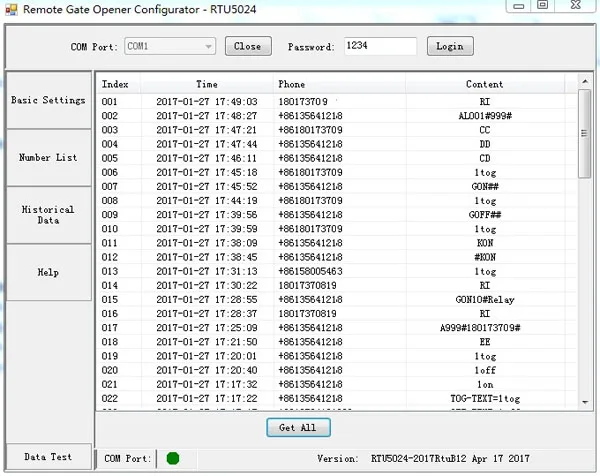Click the GOFF## content cell

pos(485,215)
